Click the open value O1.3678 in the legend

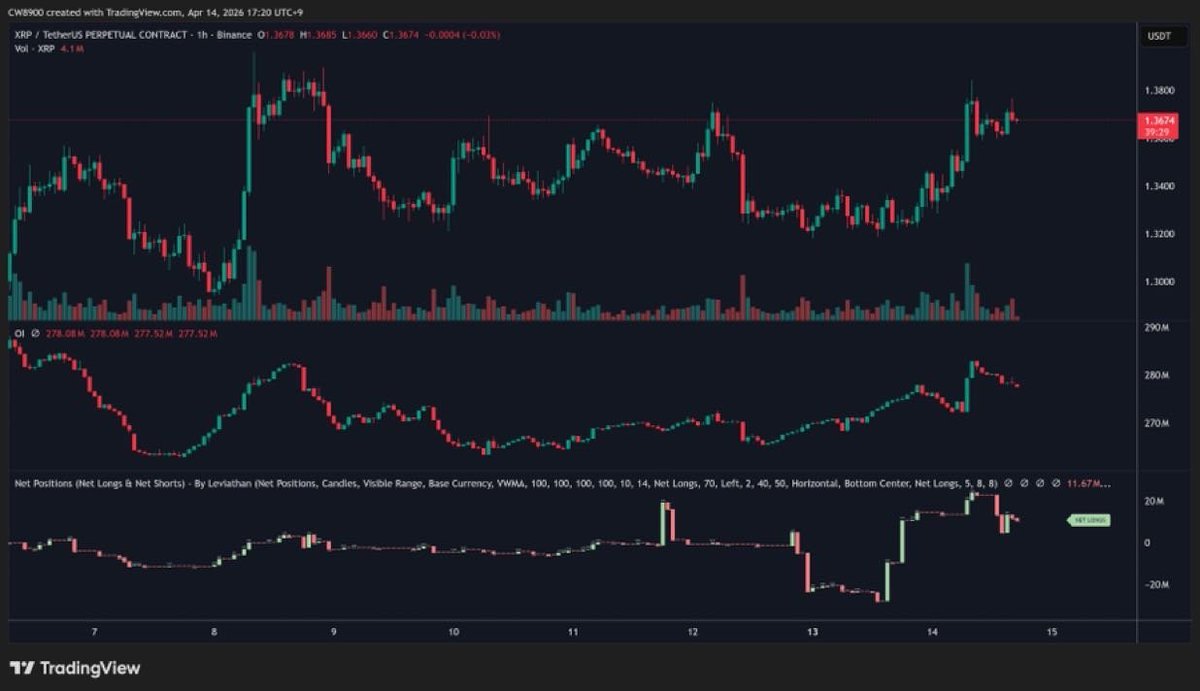tap(277, 35)
